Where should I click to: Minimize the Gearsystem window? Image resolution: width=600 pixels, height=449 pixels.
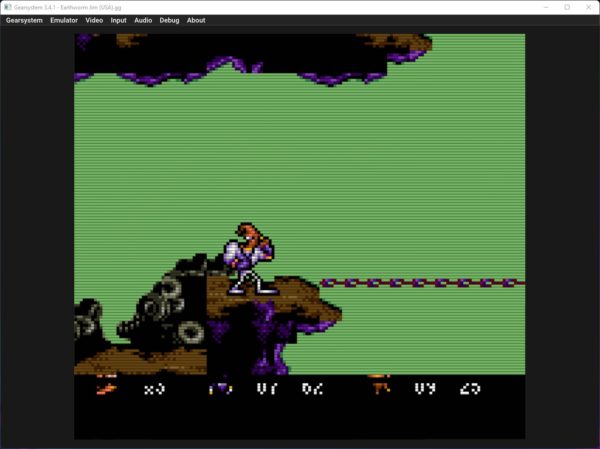coord(546,7)
